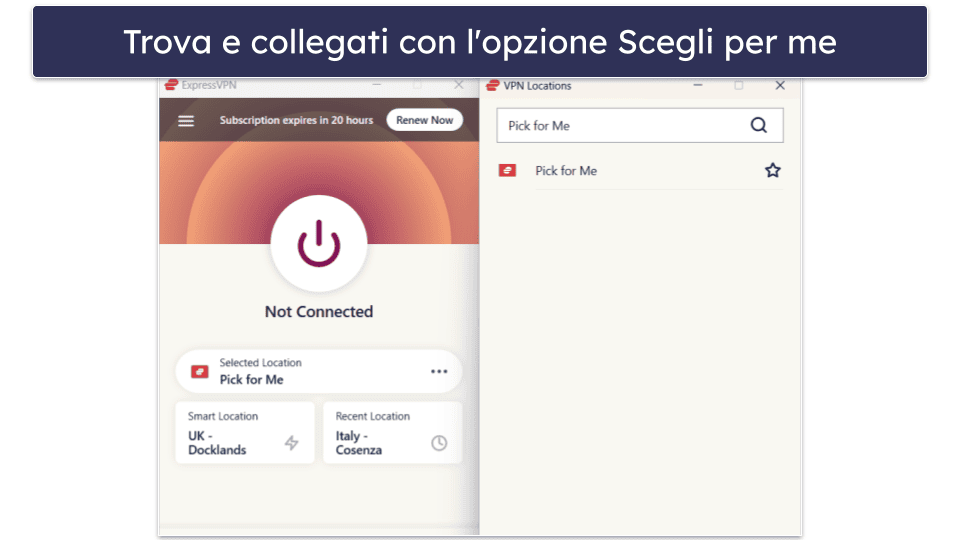Click the search field in VPN Locations
Viewport: 960px width, 540px height.
640,126
